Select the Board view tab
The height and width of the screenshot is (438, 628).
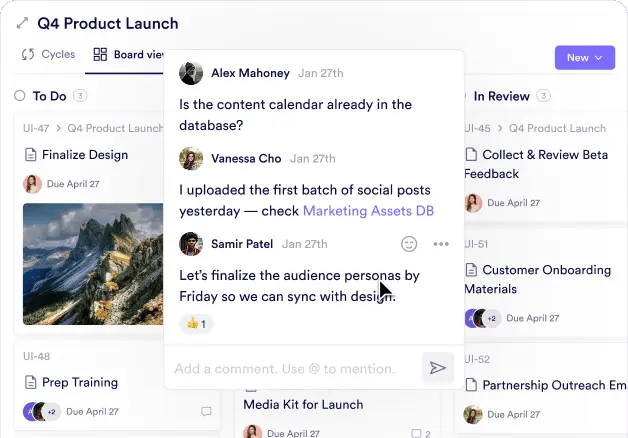coord(128,55)
